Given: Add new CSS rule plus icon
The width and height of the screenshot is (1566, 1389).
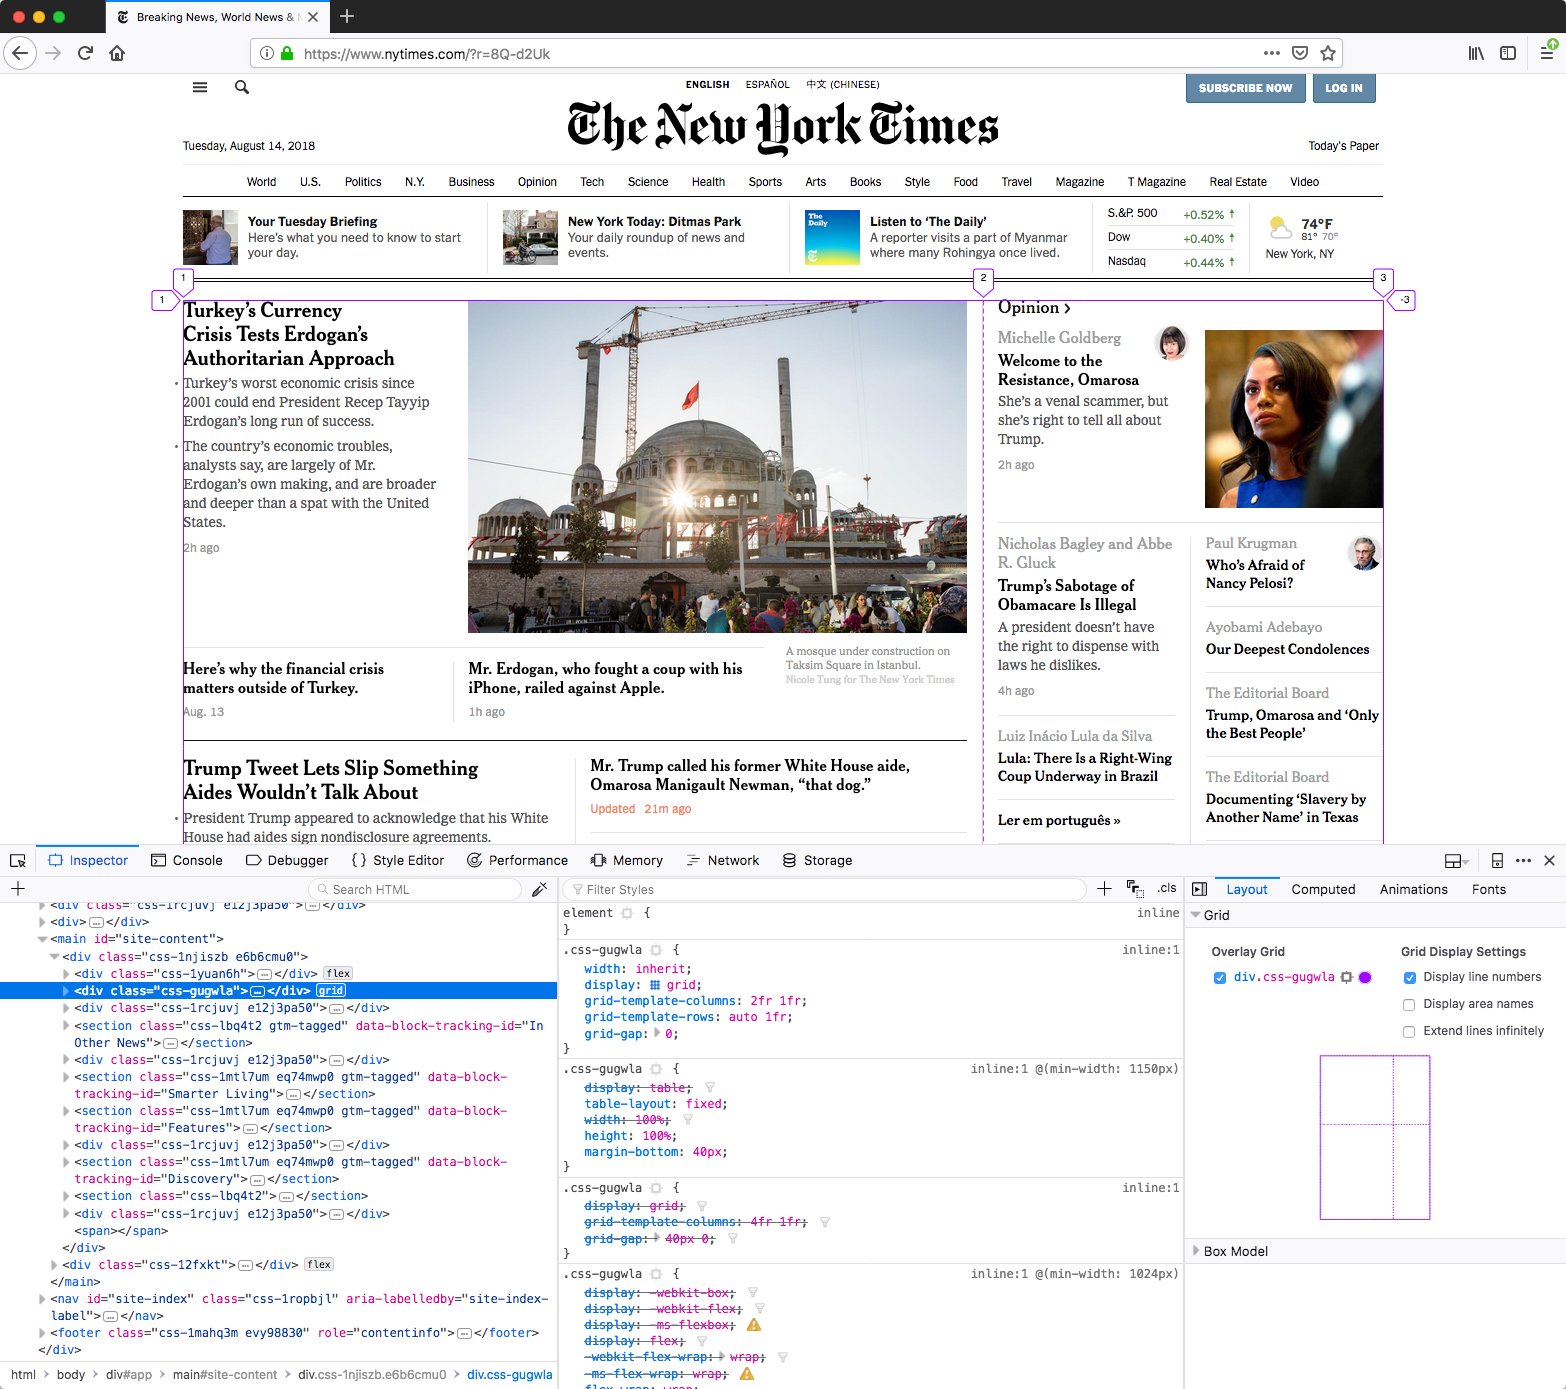Looking at the screenshot, I should click(1104, 888).
